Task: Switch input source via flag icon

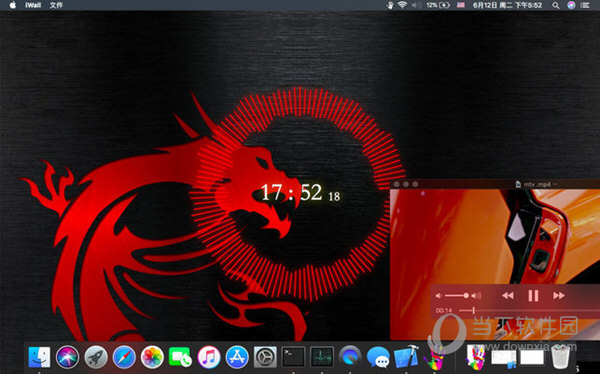Action: point(461,5)
